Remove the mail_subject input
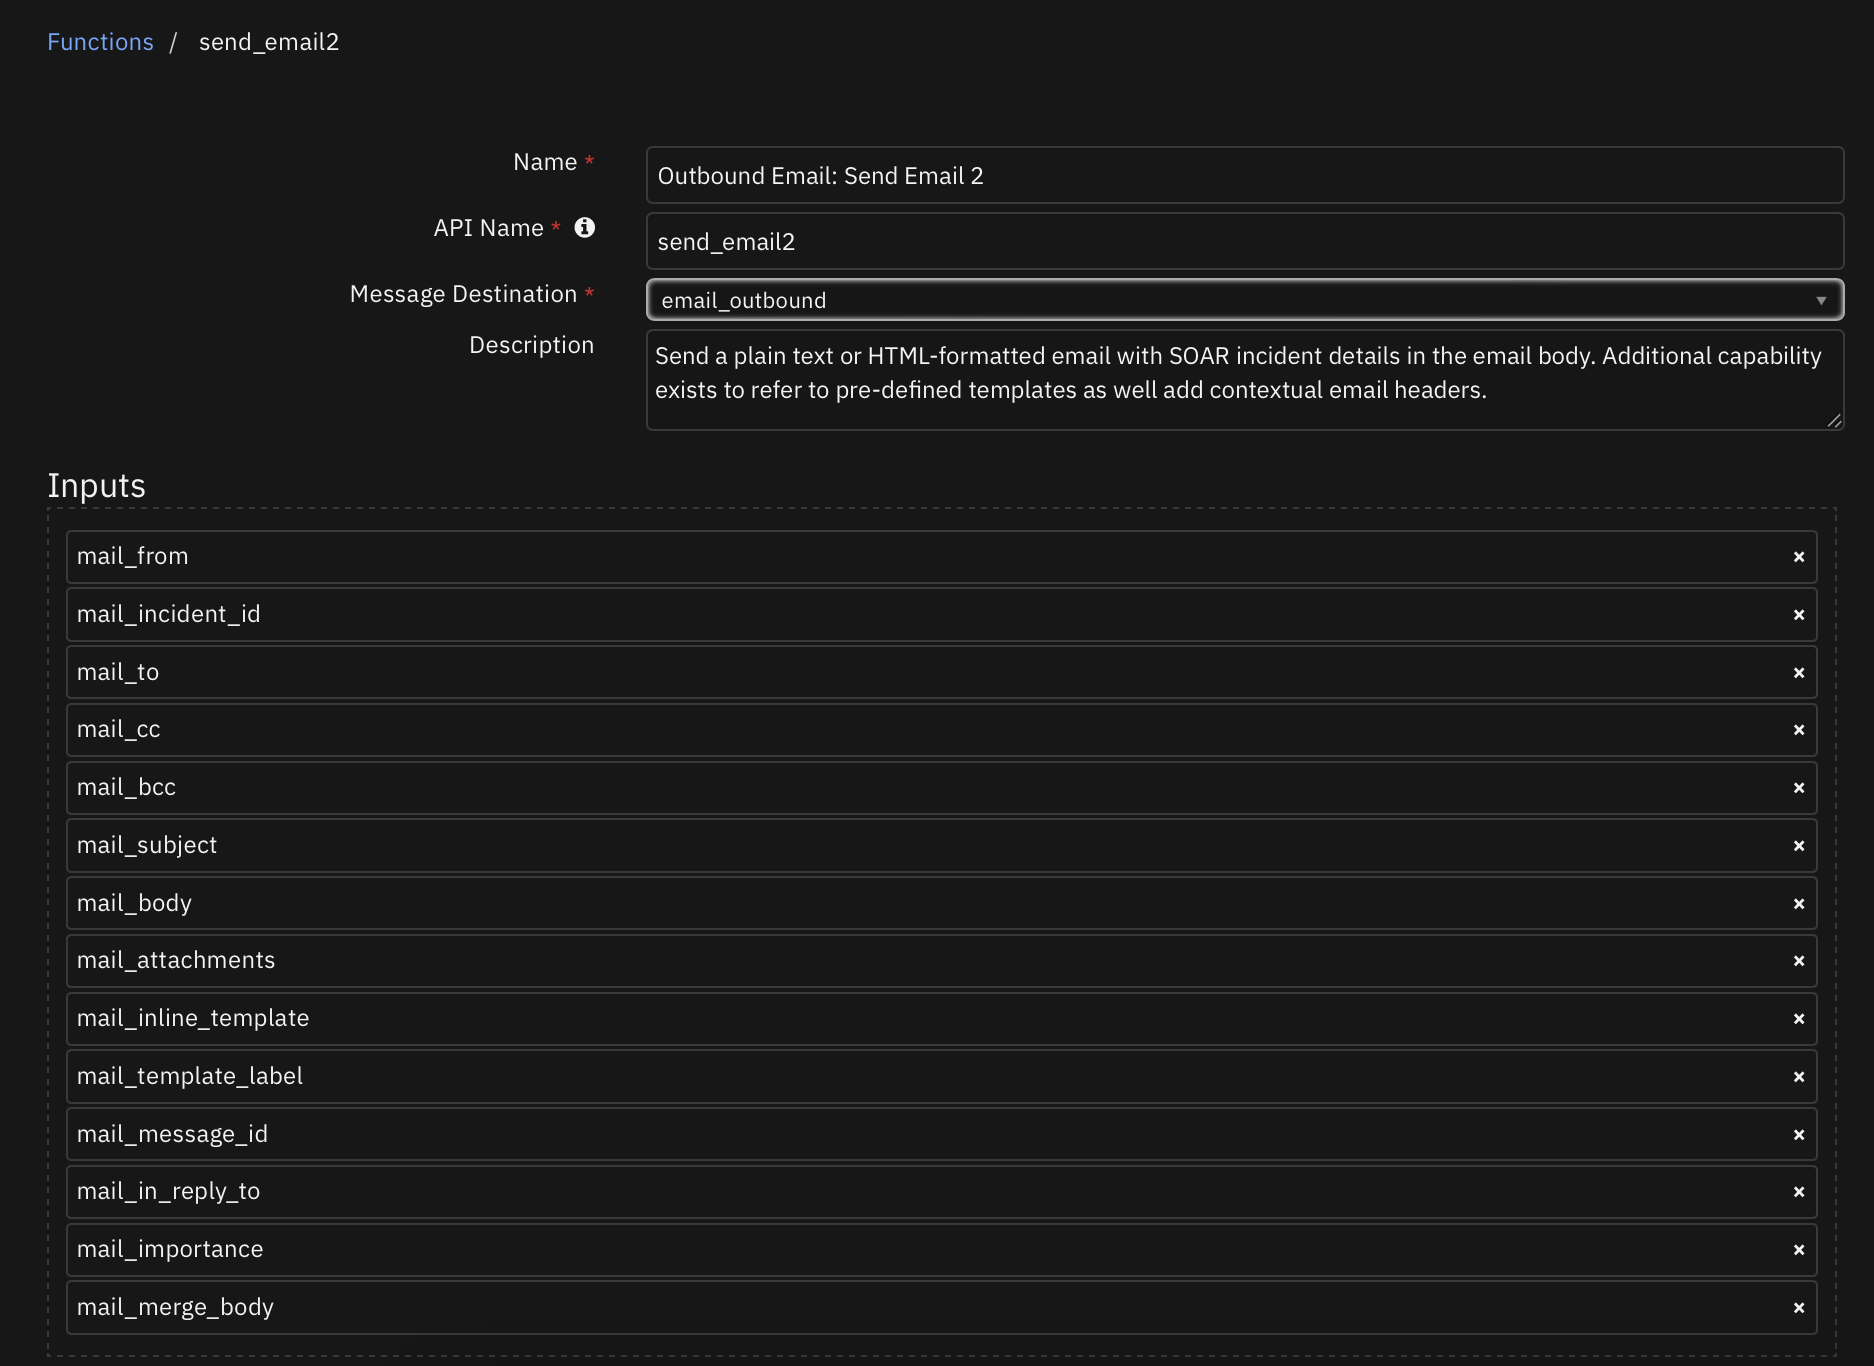The image size is (1874, 1366). click(1799, 846)
